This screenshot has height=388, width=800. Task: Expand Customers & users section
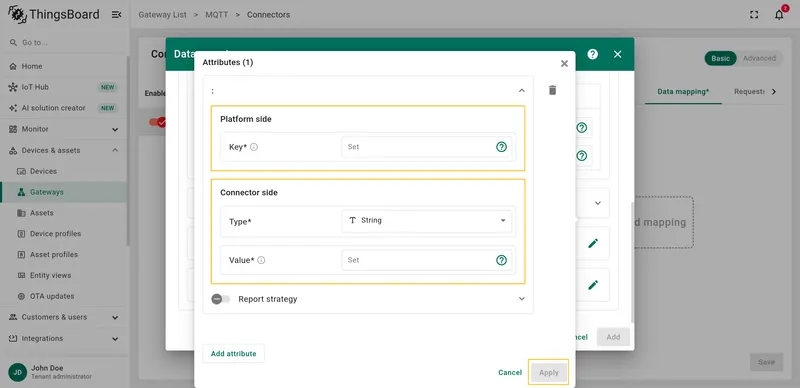point(63,317)
